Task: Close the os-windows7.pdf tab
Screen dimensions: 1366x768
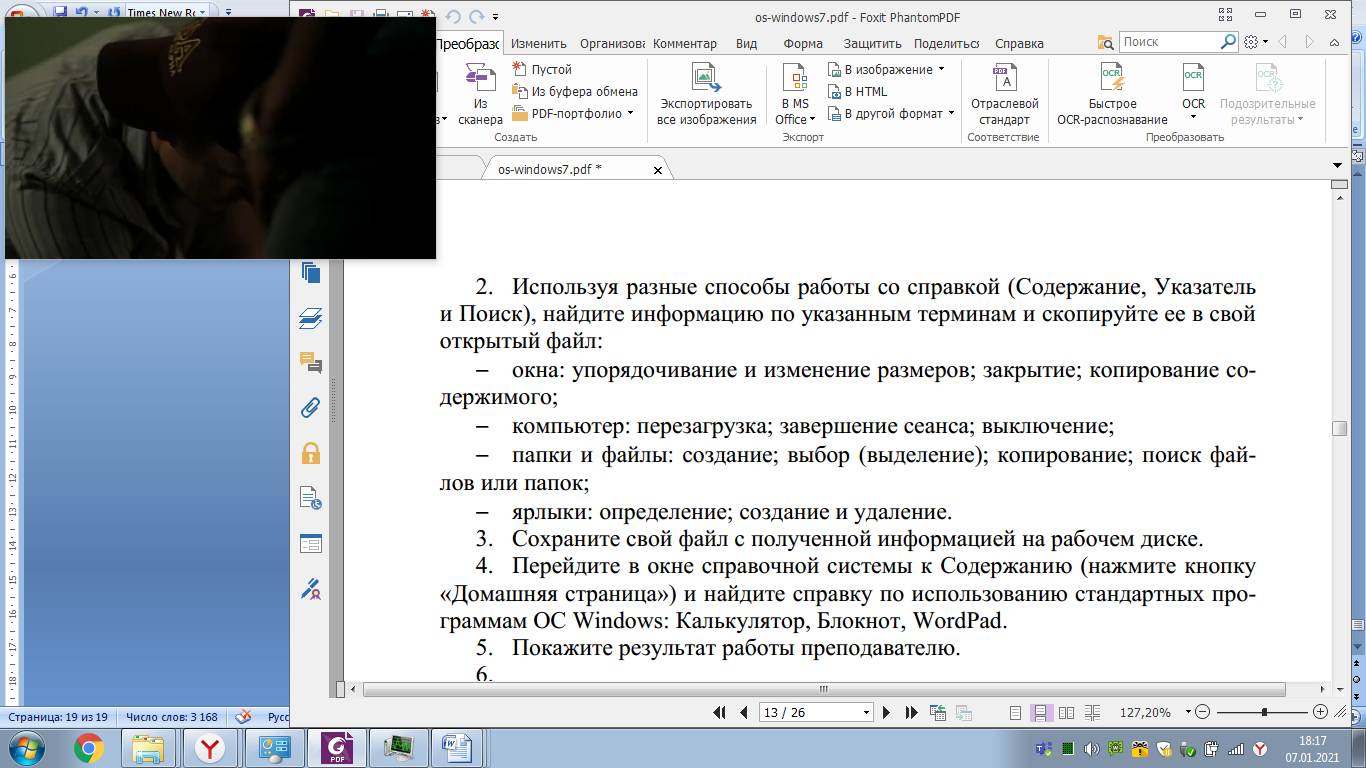Action: [657, 170]
